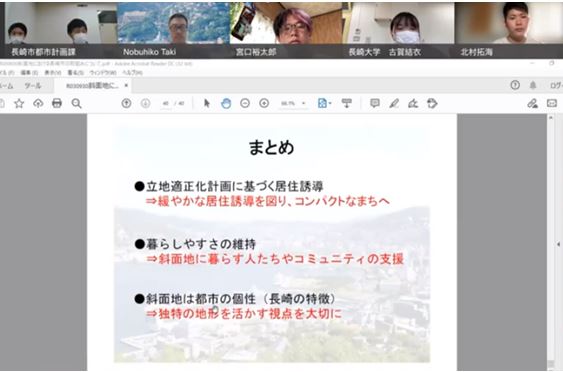
Task: Zoom in with the plus circle icon
Action: [264, 103]
